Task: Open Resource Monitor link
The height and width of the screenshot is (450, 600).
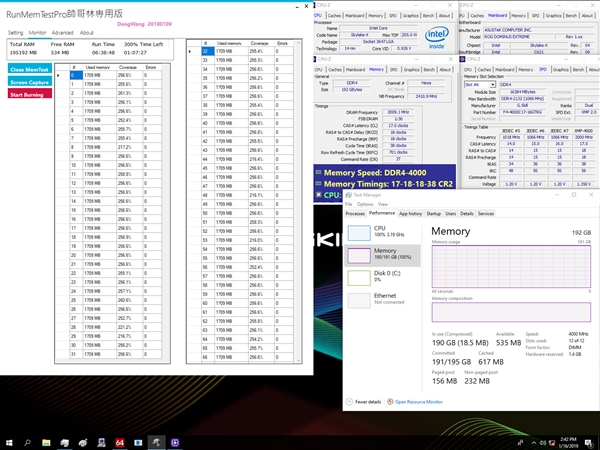Action: point(419,402)
